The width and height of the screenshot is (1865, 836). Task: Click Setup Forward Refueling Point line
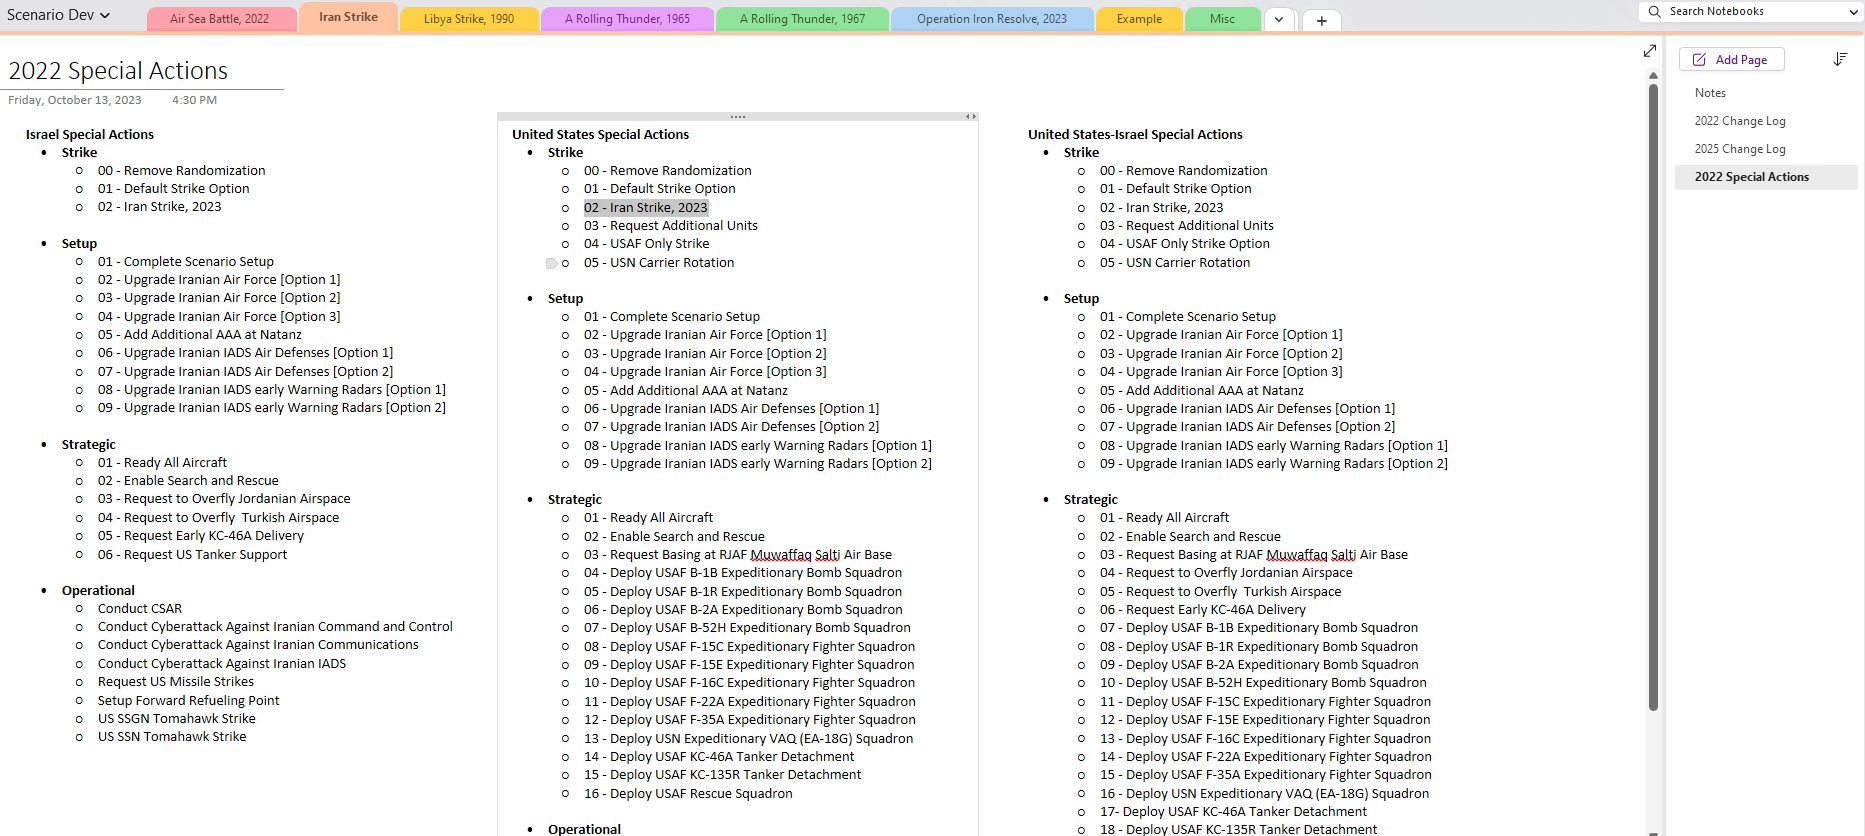pos(189,700)
